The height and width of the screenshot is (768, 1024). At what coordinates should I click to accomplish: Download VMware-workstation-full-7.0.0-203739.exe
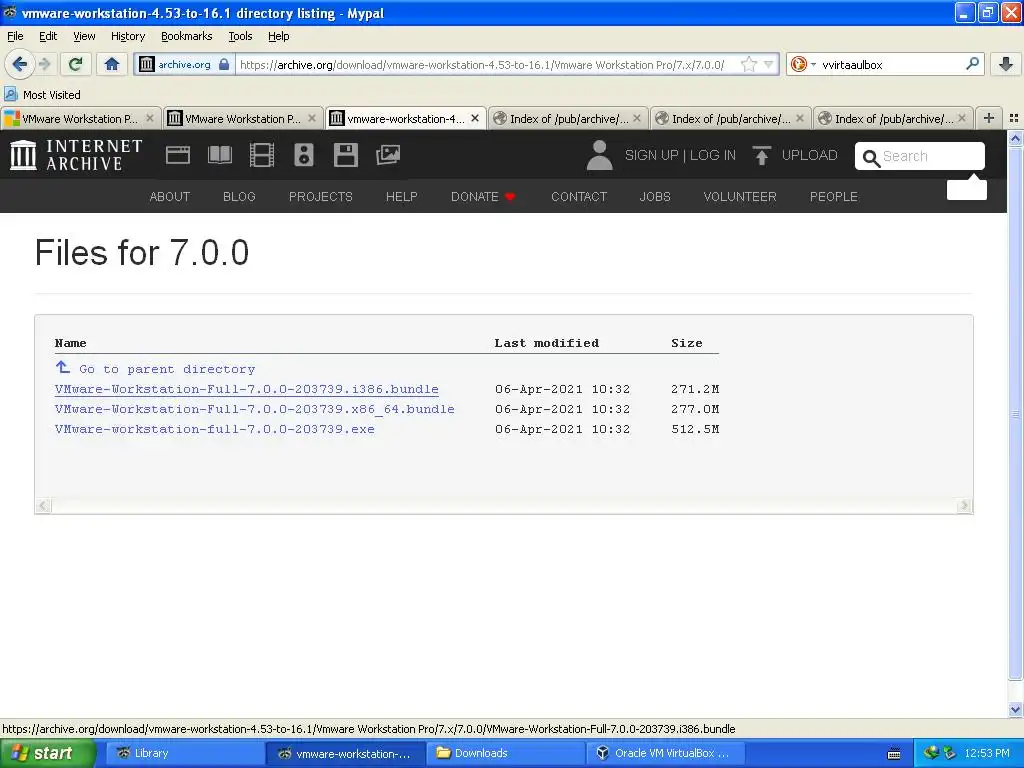(x=215, y=429)
